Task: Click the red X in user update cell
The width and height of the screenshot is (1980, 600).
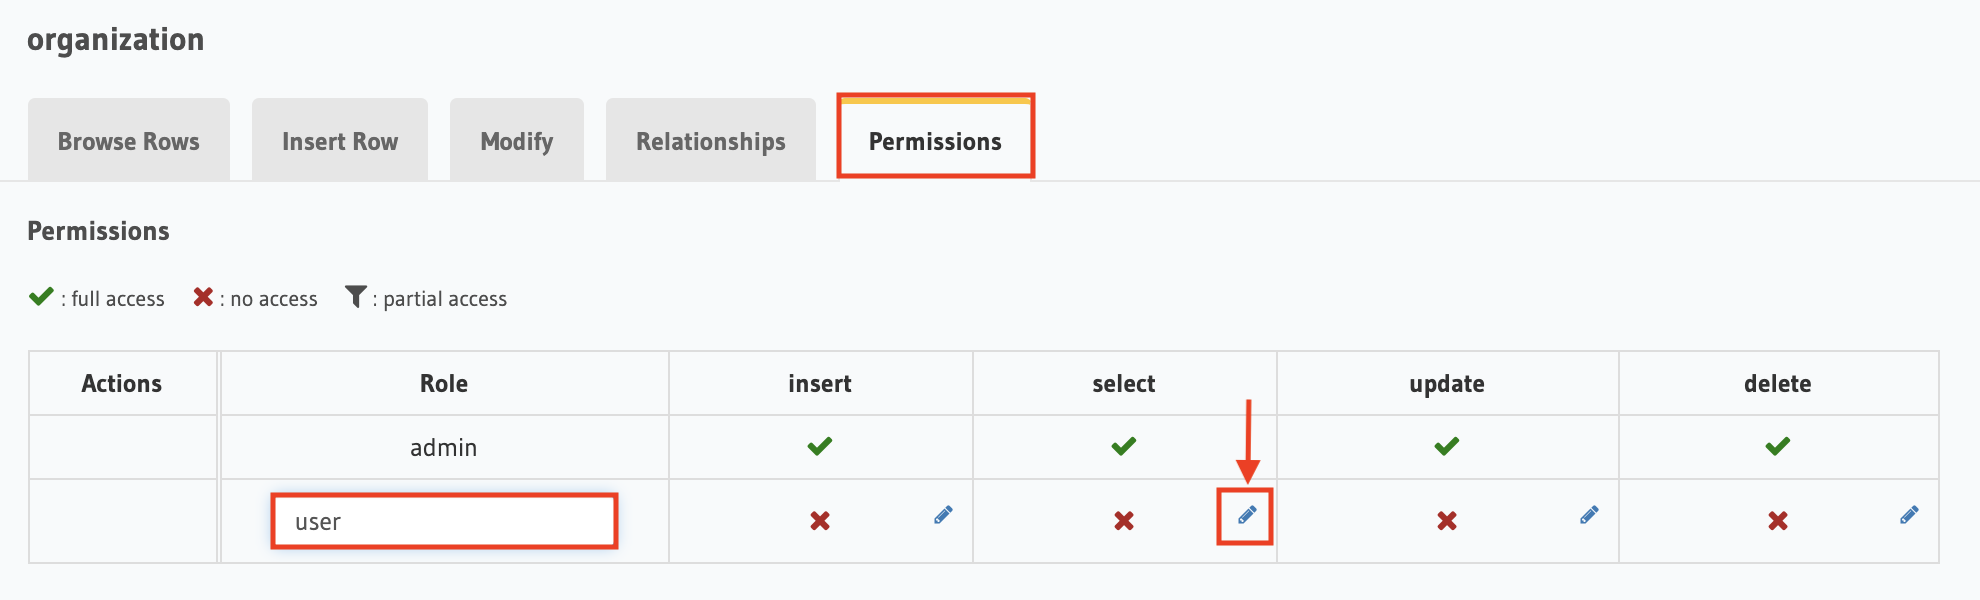Action: tap(1447, 520)
